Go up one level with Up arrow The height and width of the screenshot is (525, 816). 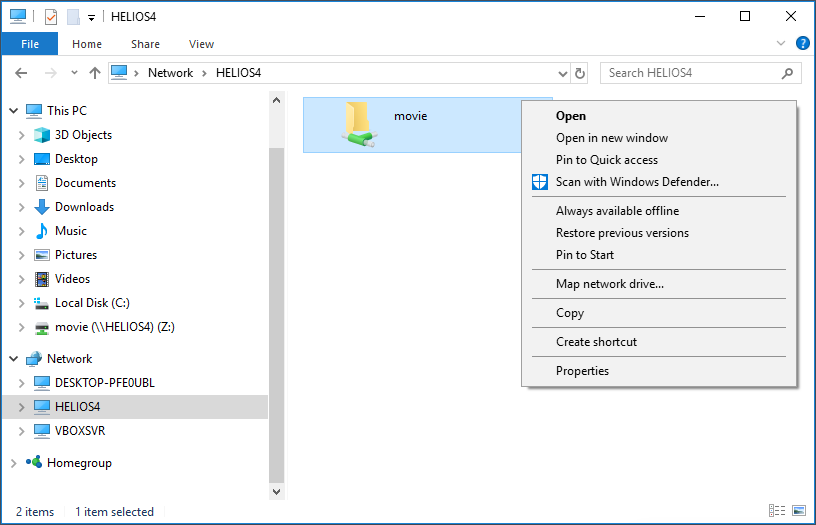(94, 73)
